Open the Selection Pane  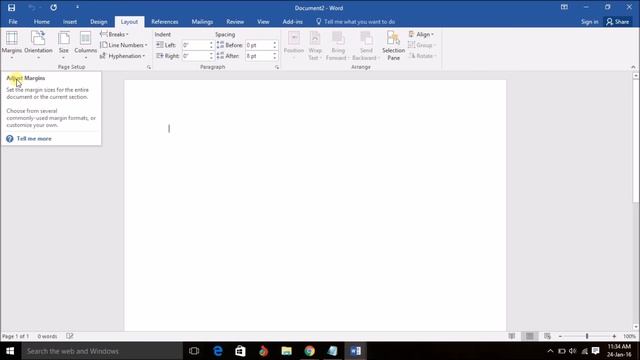point(393,46)
